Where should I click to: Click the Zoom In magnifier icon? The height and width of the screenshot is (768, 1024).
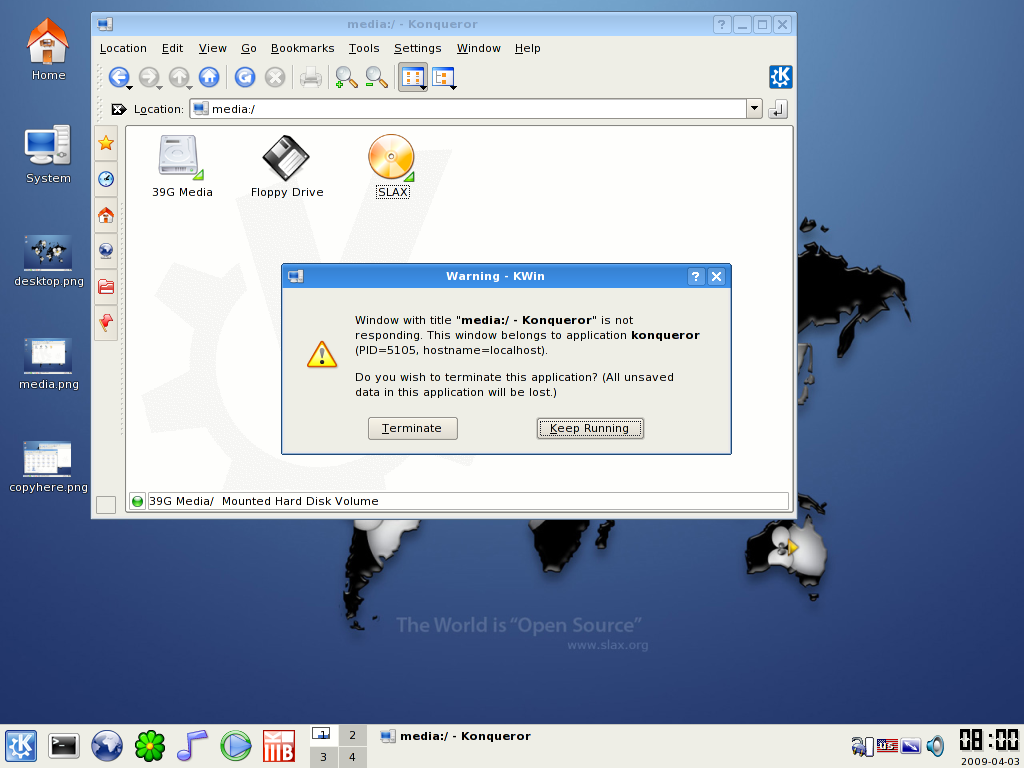[x=346, y=77]
